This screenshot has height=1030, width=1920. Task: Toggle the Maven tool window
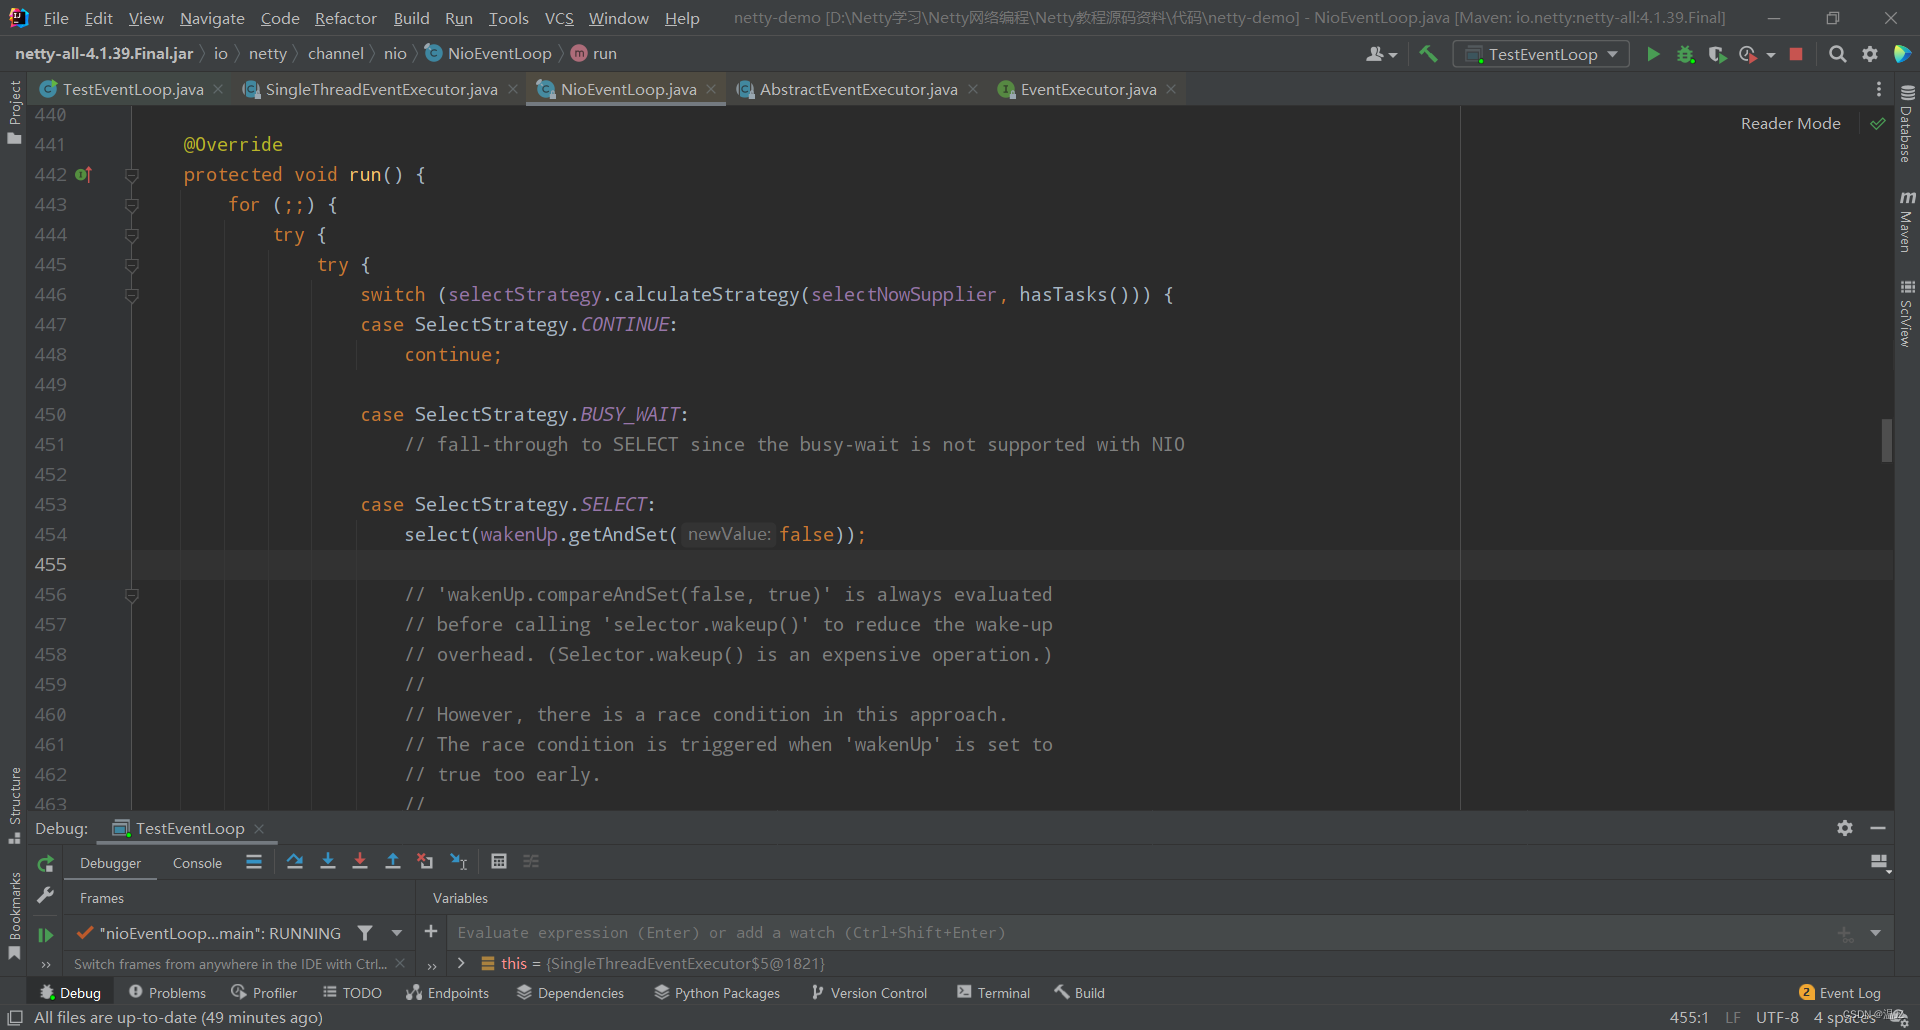pyautogui.click(x=1907, y=221)
